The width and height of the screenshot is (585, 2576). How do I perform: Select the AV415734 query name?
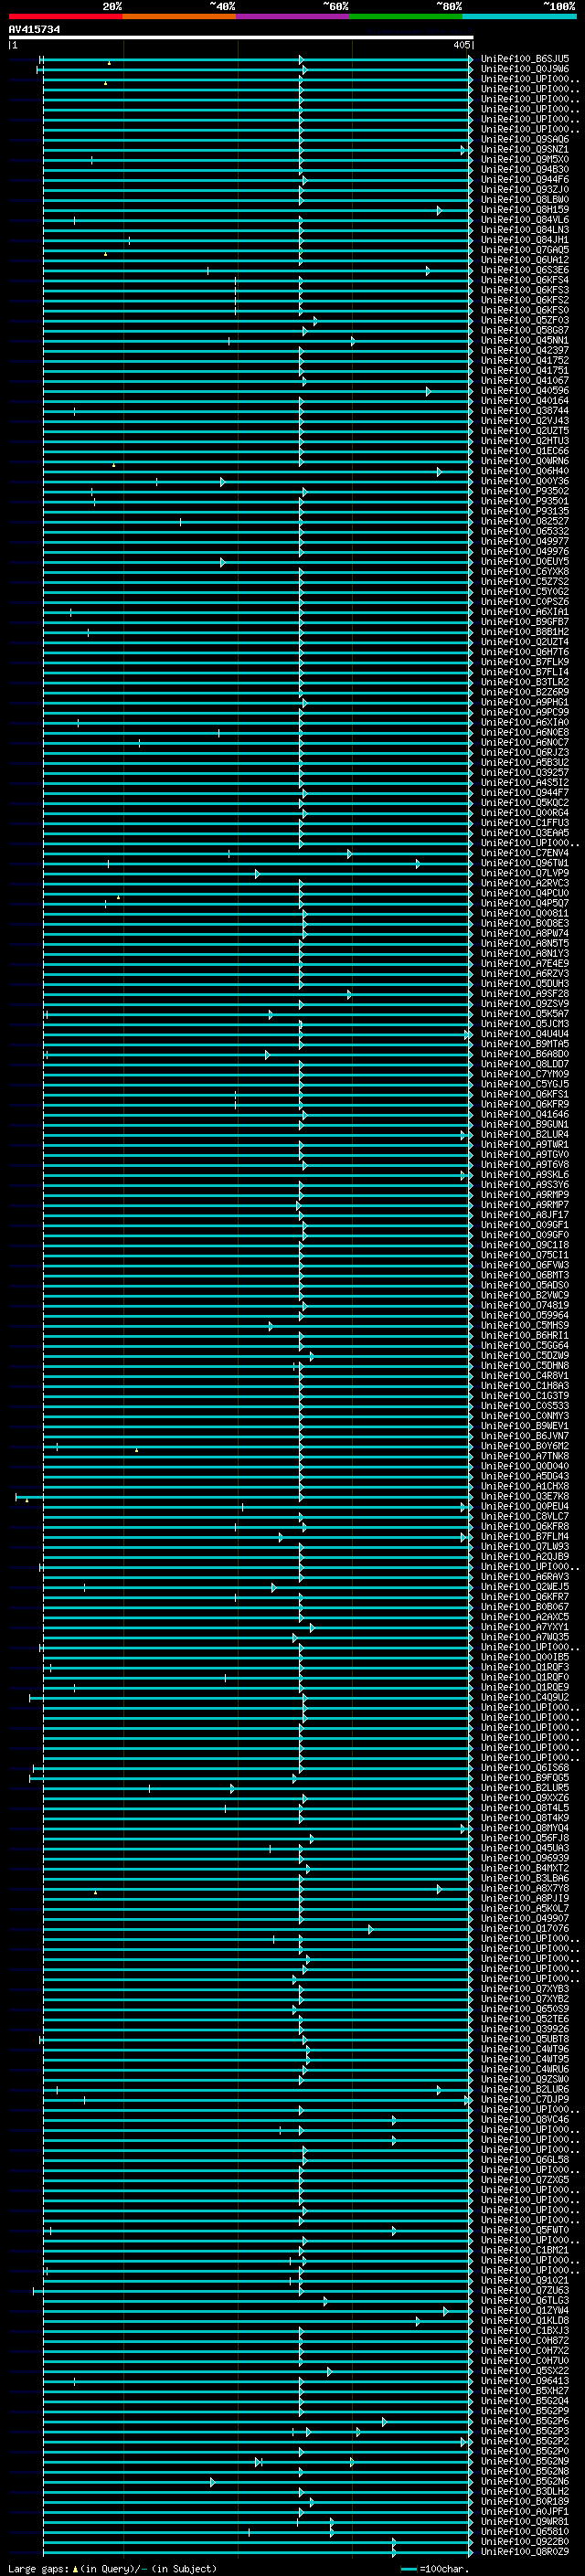pyautogui.click(x=34, y=29)
